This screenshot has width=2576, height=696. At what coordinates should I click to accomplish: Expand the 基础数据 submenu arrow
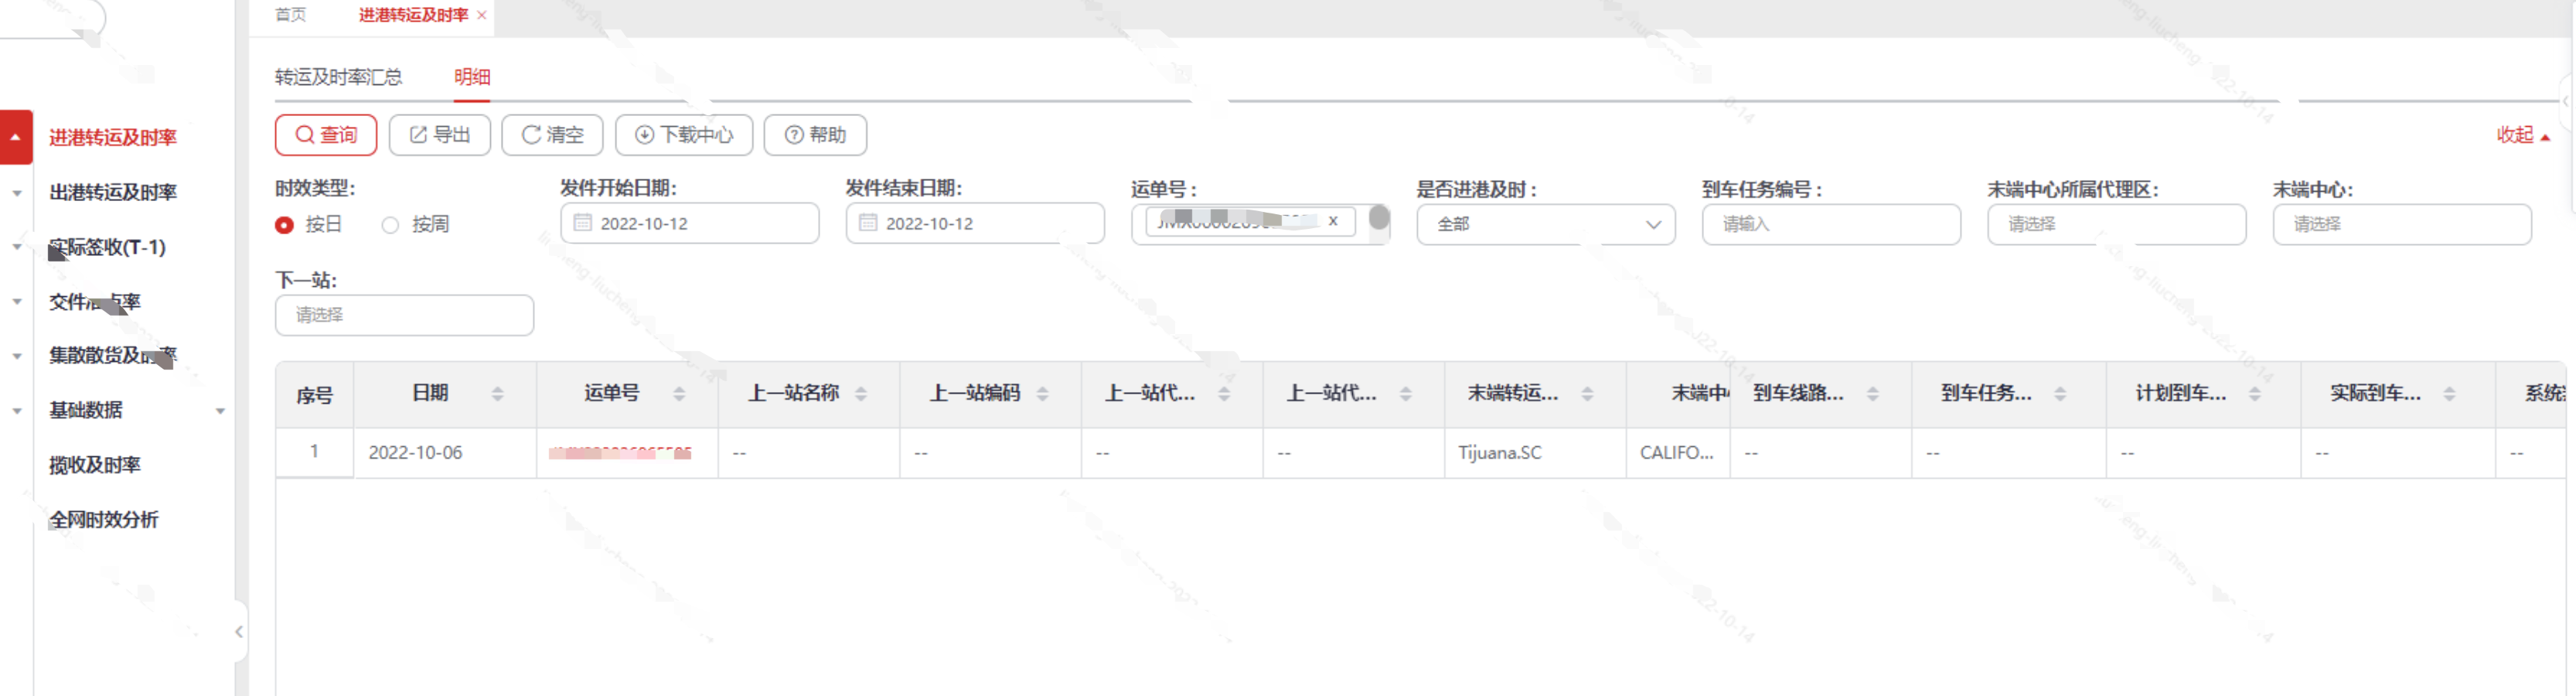[220, 411]
